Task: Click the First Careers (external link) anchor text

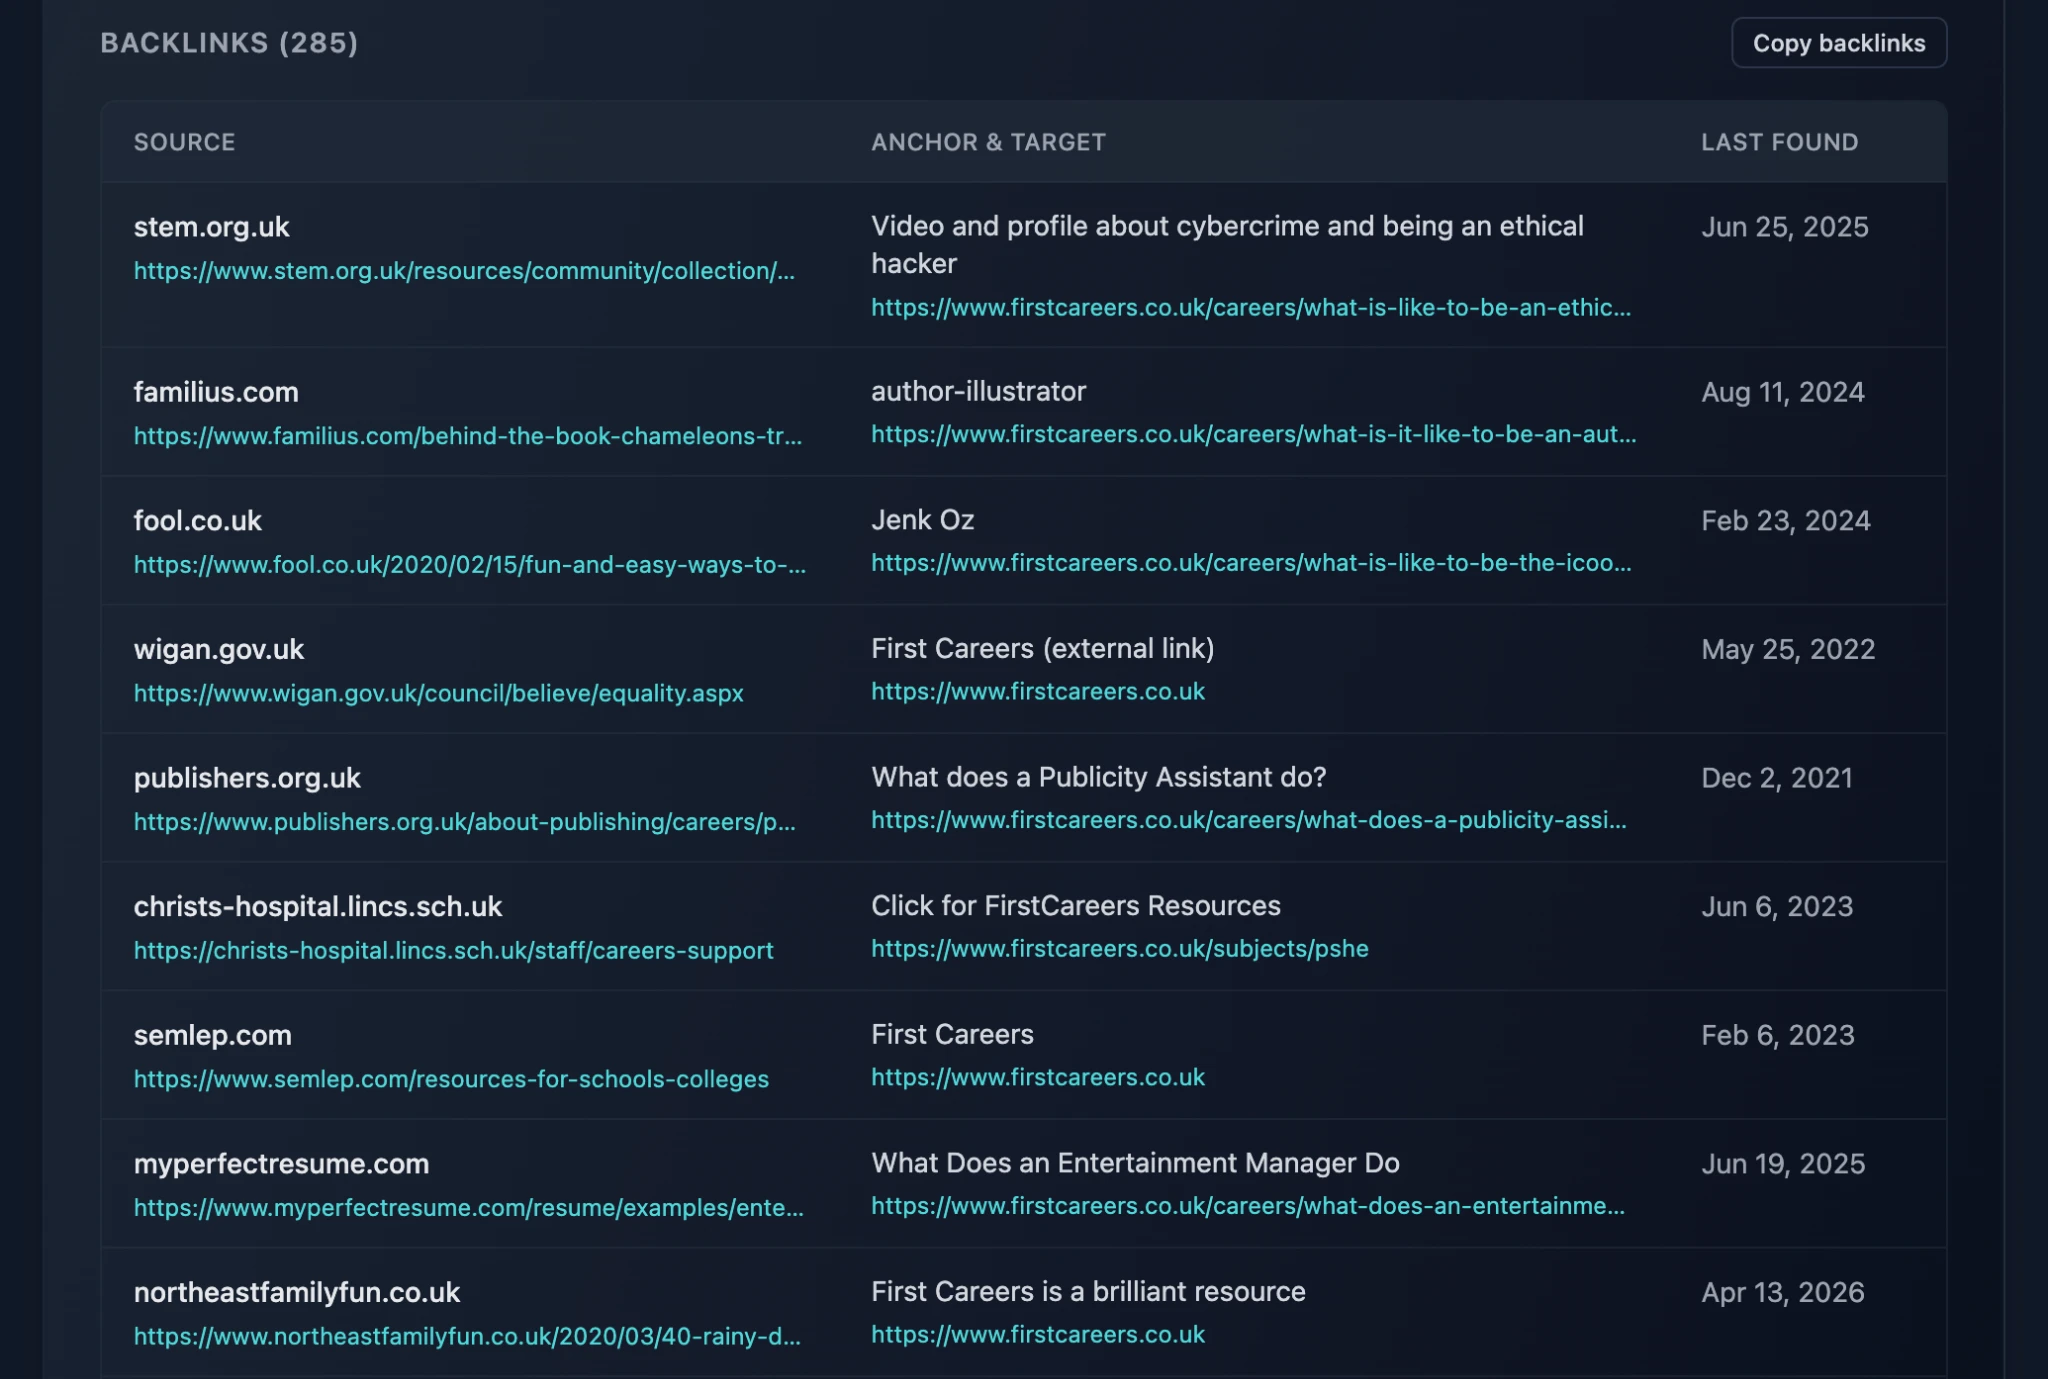Action: (x=1042, y=648)
